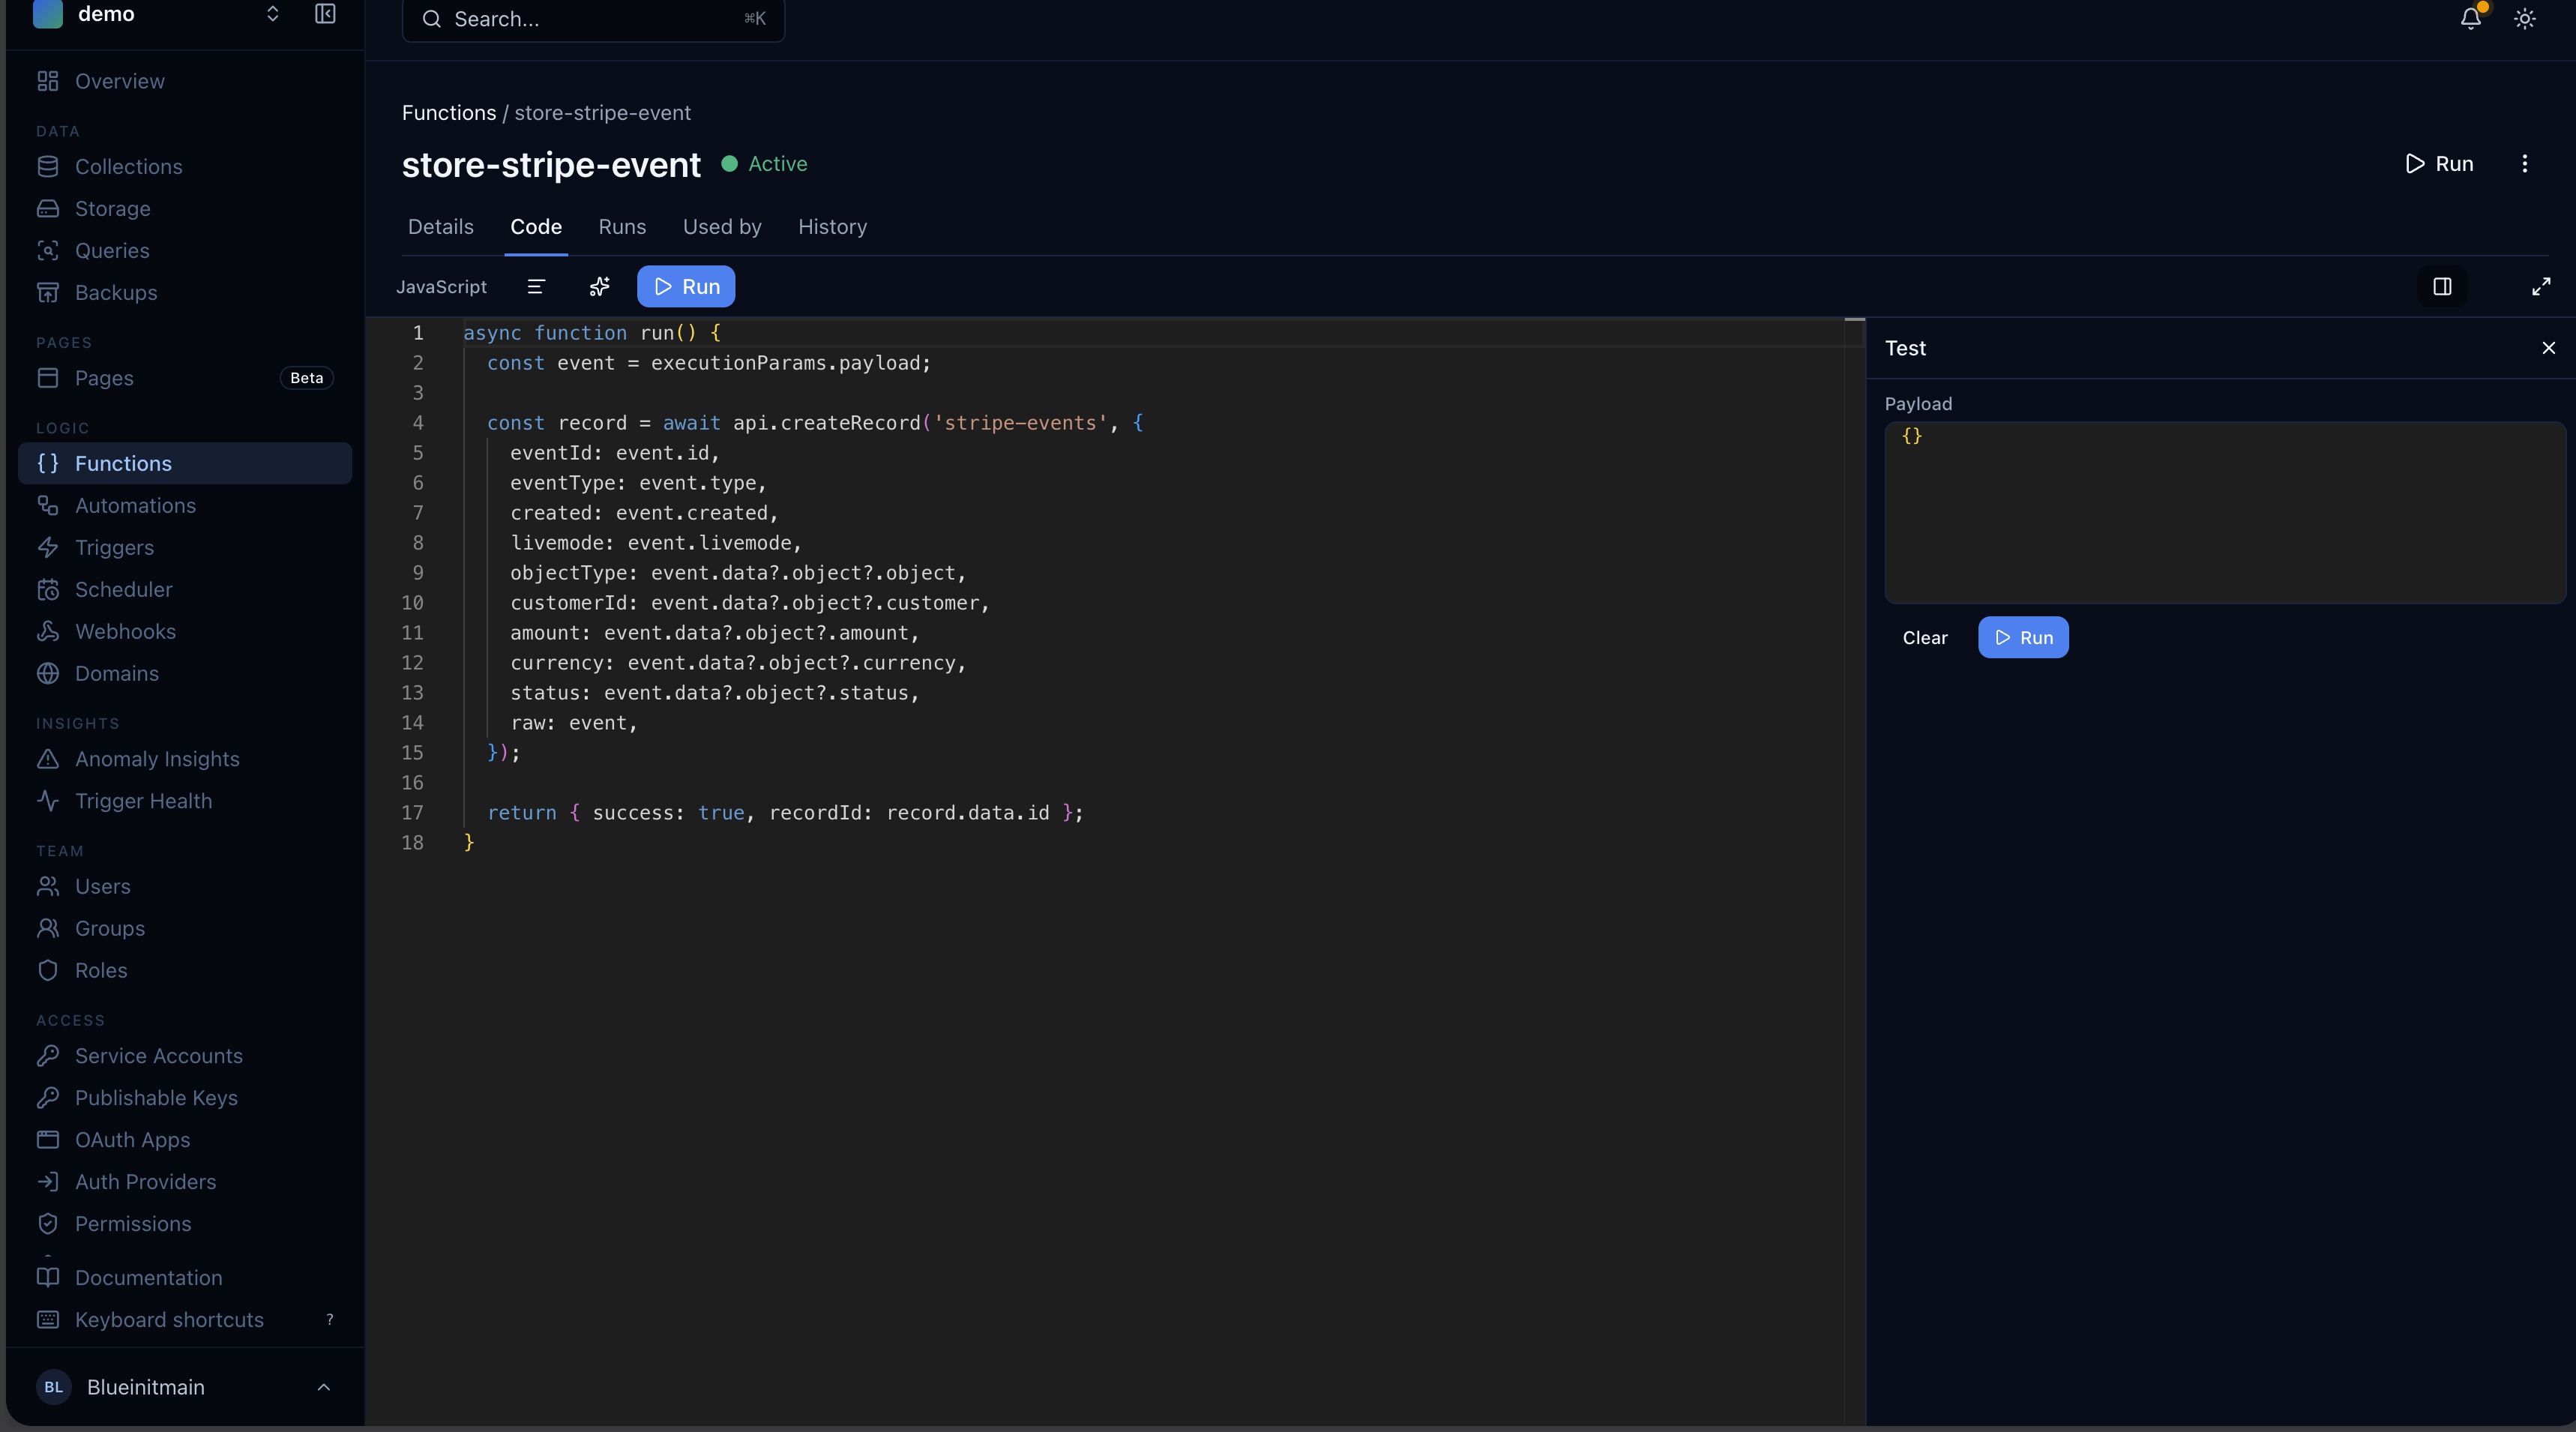This screenshot has width=2576, height=1432.
Task: Expand the editor to fullscreen
Action: (x=2541, y=287)
